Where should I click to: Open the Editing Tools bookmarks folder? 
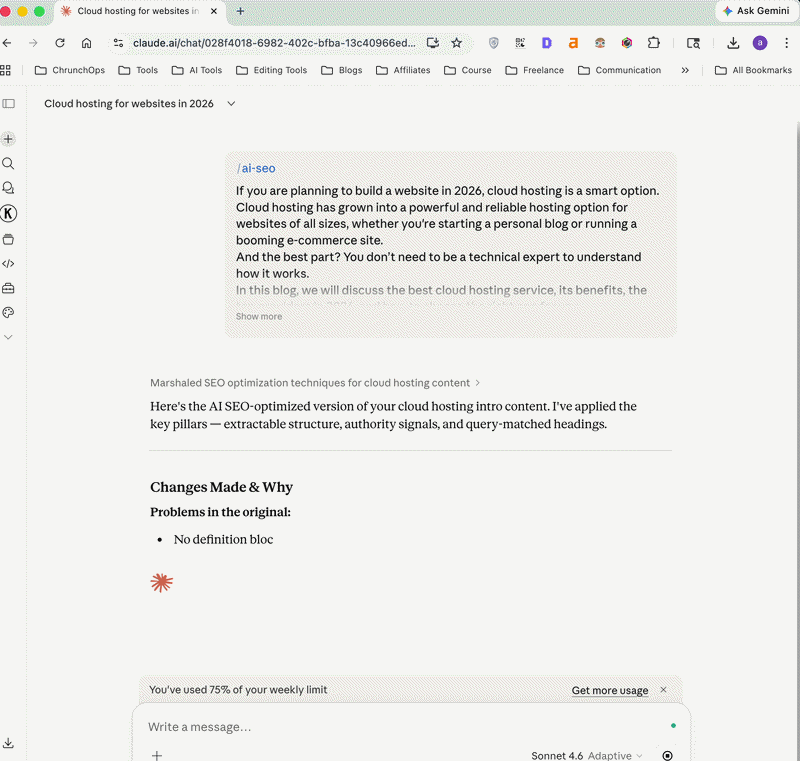pos(271,70)
